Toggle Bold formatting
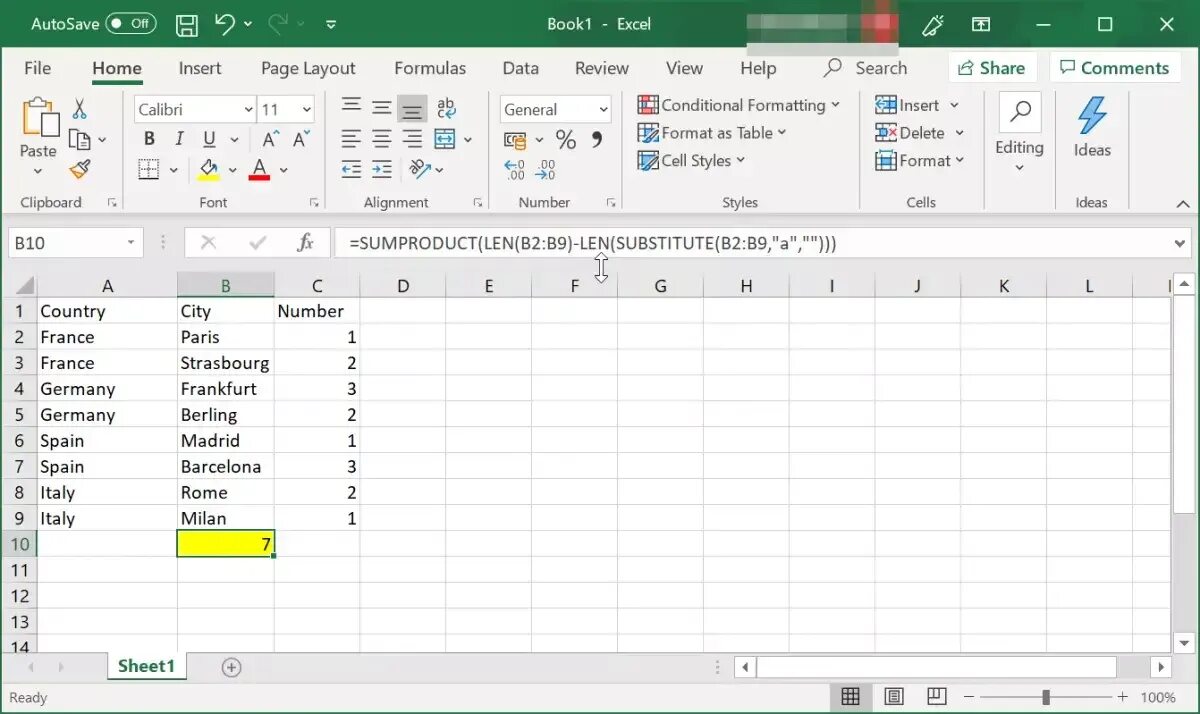The width and height of the screenshot is (1200, 714). 149,139
